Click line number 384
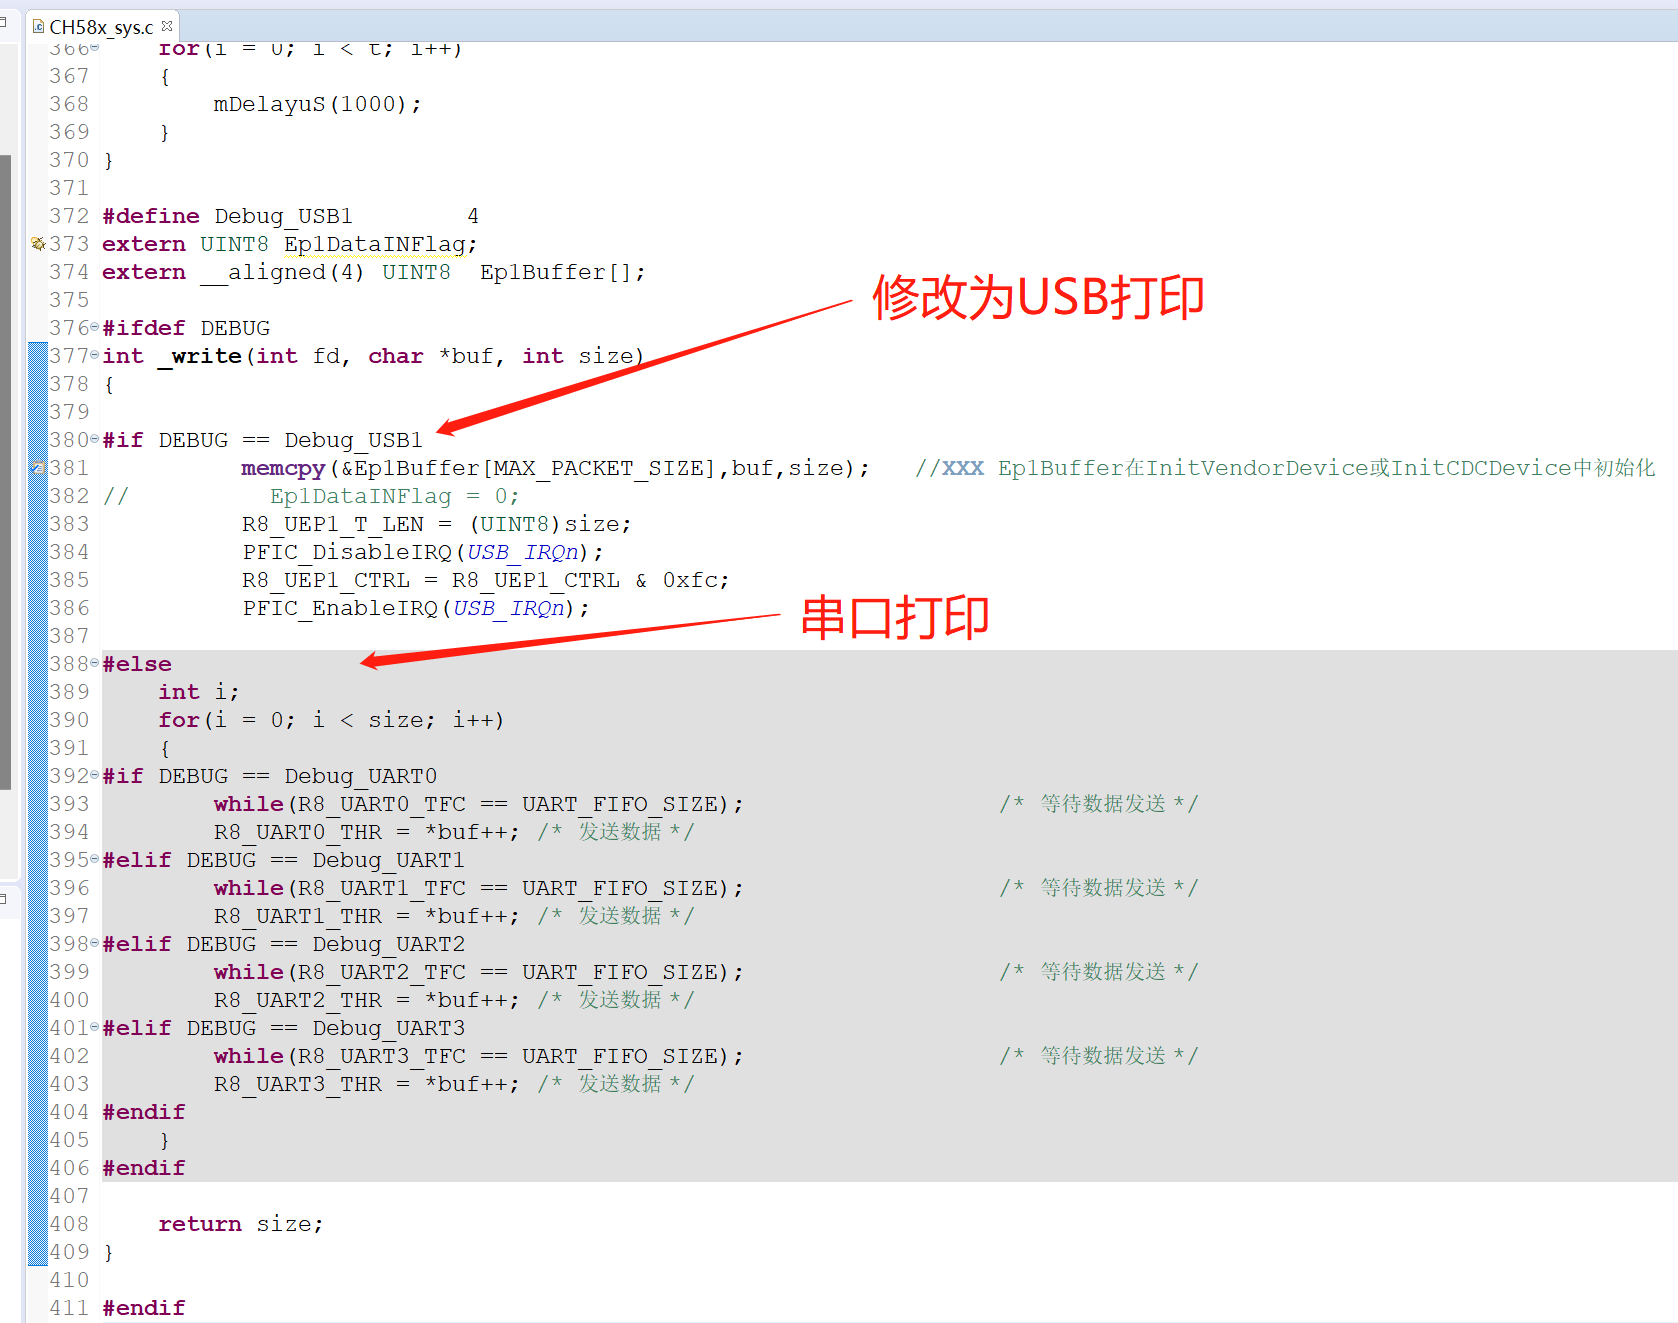Viewport: 1678px width, 1323px height. [69, 552]
